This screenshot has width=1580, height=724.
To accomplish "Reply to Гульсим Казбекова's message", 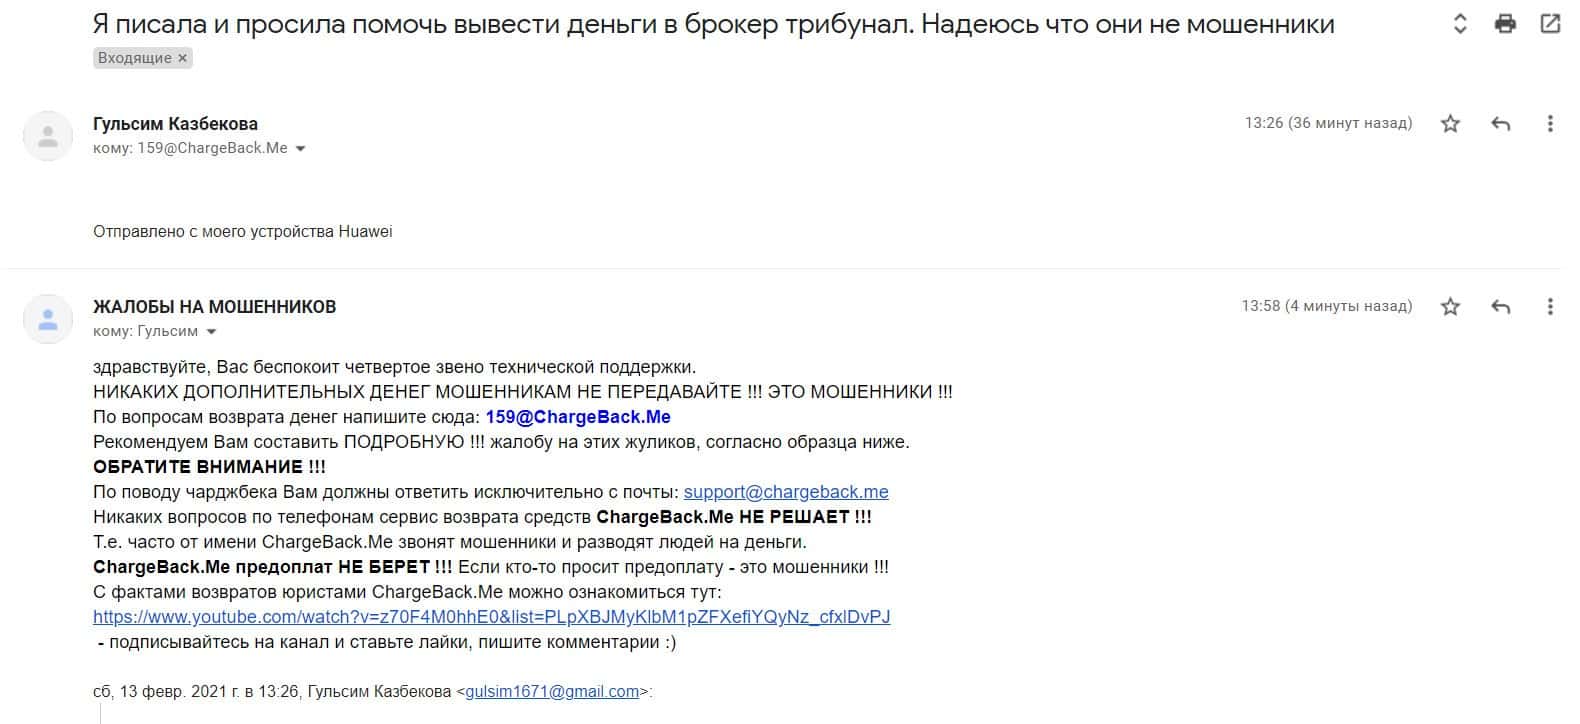I will [1500, 124].
